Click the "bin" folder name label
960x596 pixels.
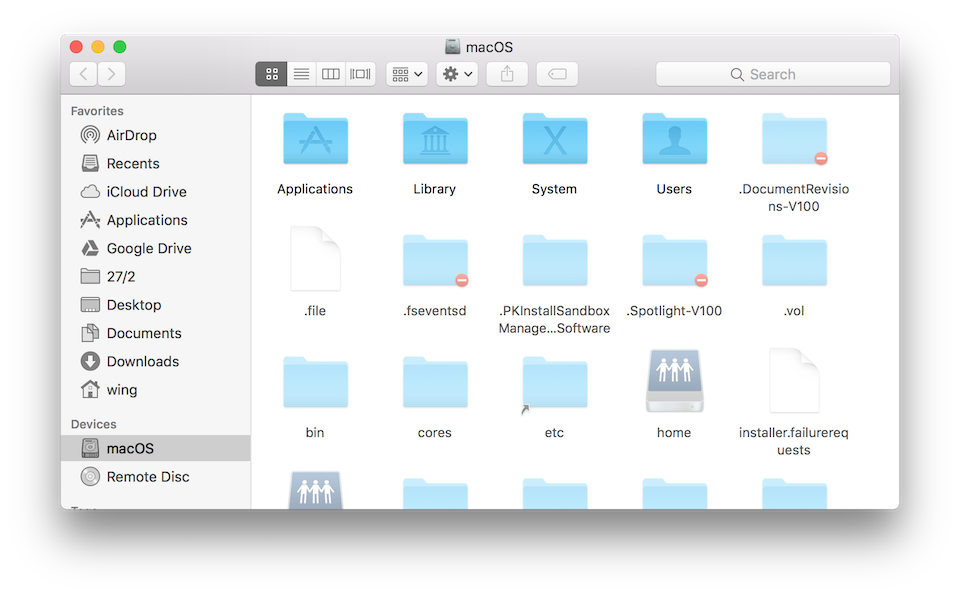[315, 432]
